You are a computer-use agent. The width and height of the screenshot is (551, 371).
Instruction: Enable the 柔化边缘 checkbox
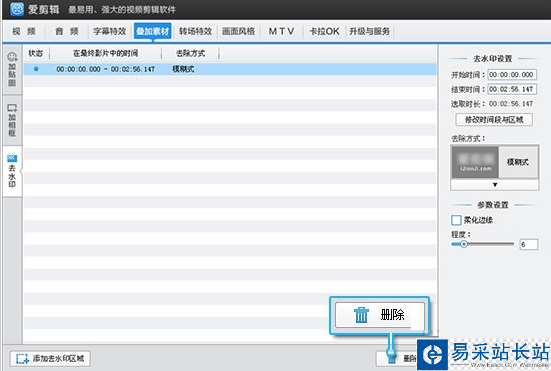(456, 220)
